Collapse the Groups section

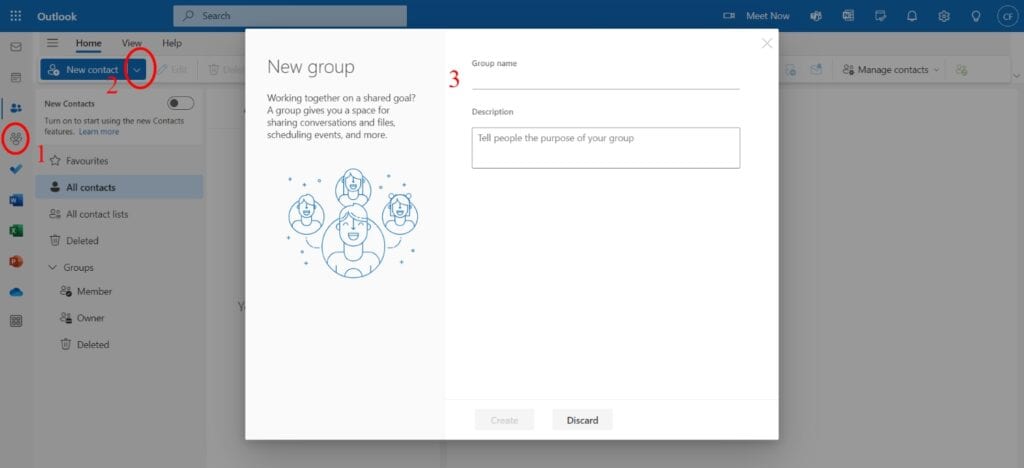(x=53, y=268)
